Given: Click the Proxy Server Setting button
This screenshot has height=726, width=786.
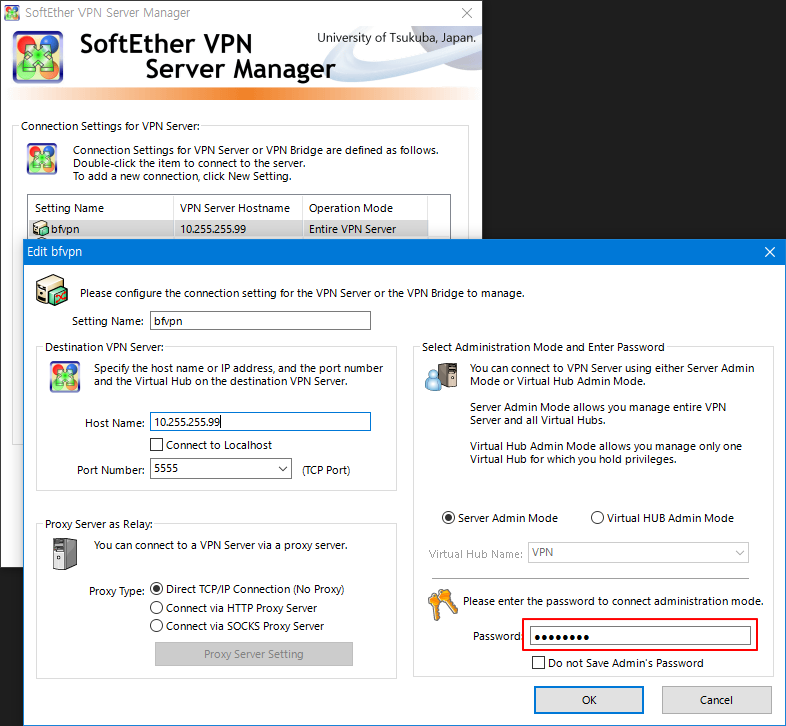Looking at the screenshot, I should tap(254, 654).
